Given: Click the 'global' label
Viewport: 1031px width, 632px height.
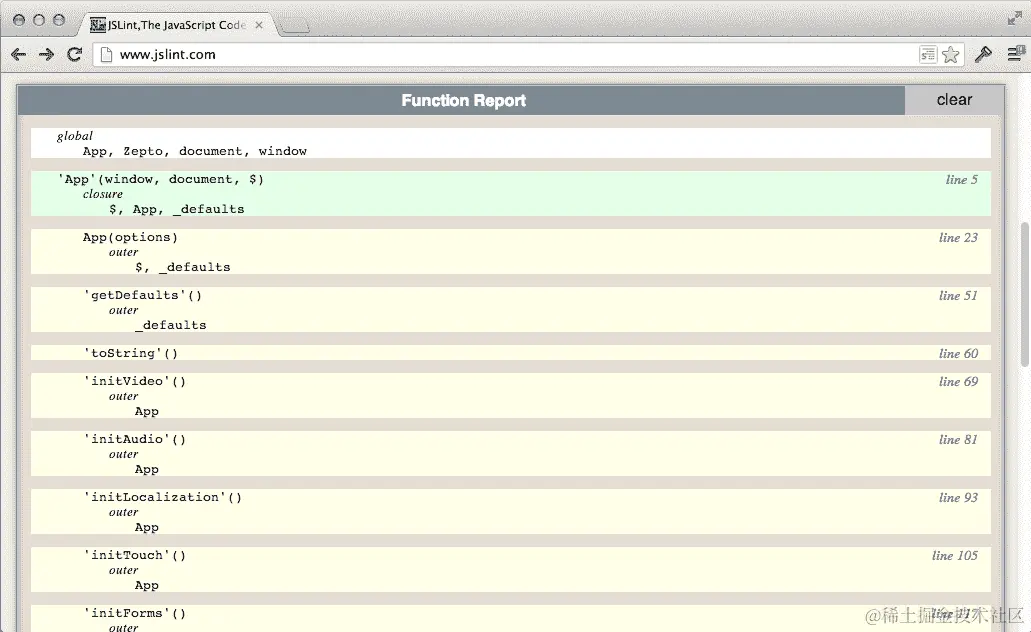Looking at the screenshot, I should pyautogui.click(x=74, y=136).
